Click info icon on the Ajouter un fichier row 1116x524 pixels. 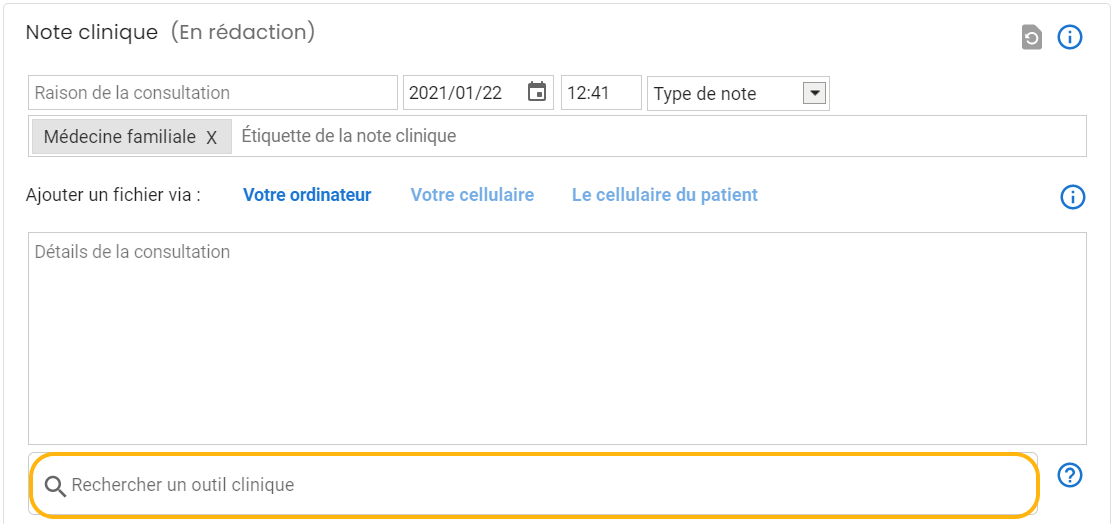tap(1072, 197)
